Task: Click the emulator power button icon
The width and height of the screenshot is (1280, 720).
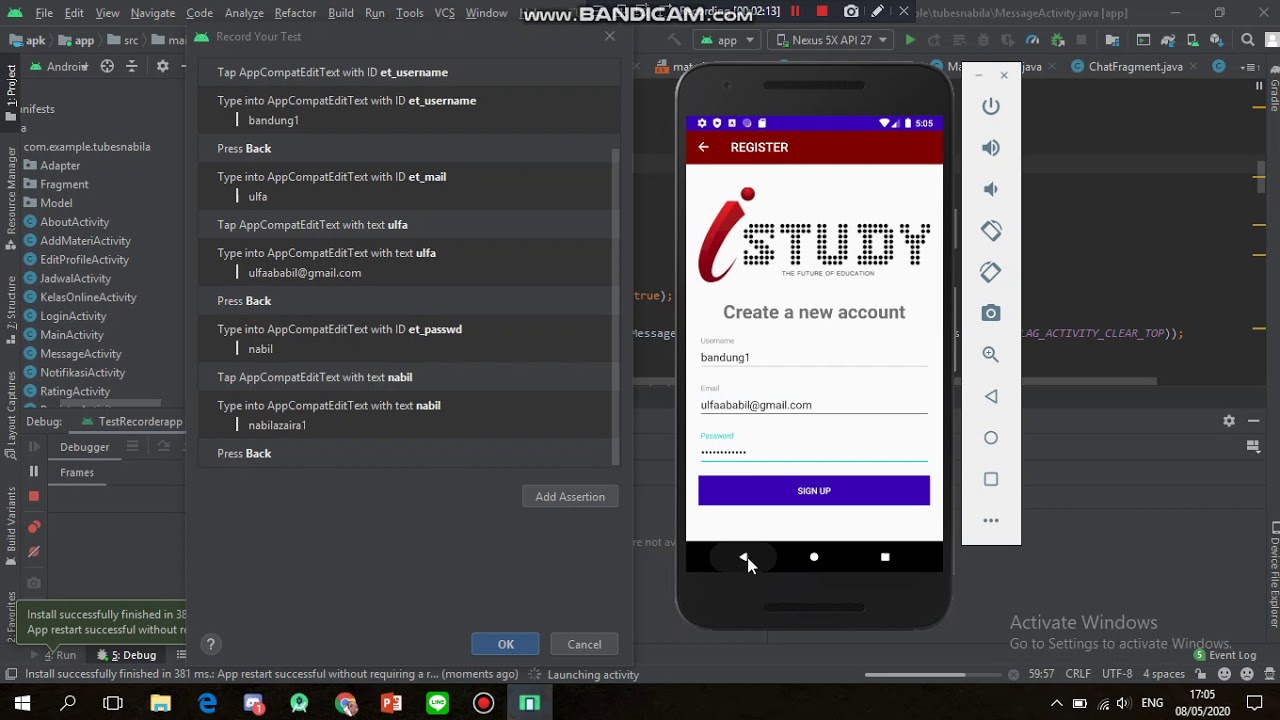Action: [991, 106]
